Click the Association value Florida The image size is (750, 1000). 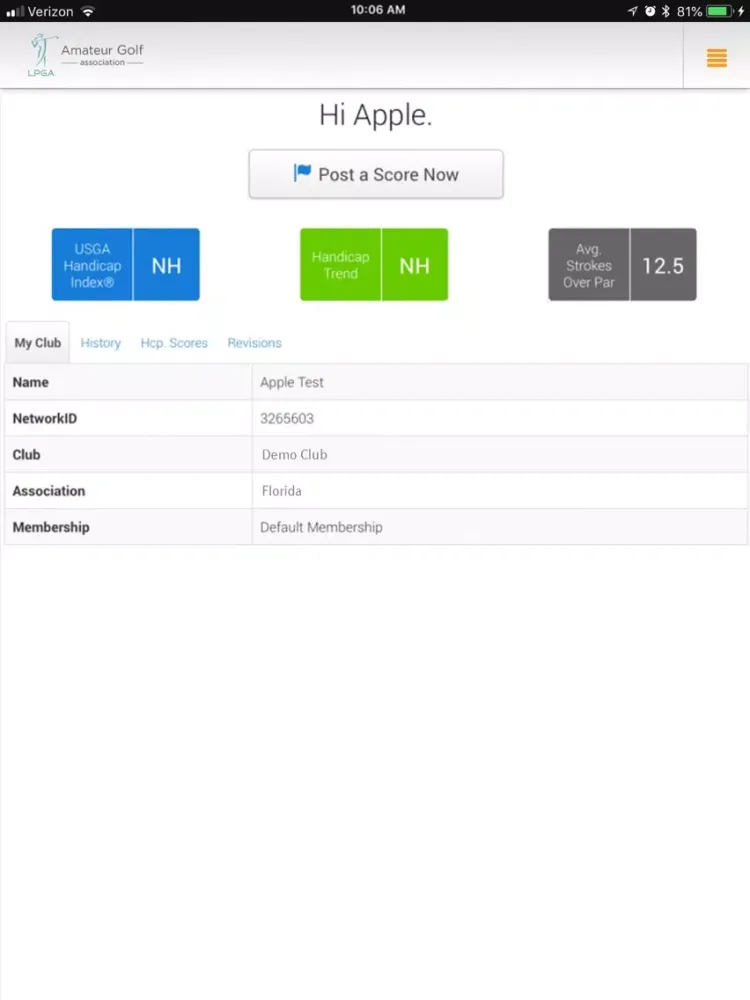[281, 491]
